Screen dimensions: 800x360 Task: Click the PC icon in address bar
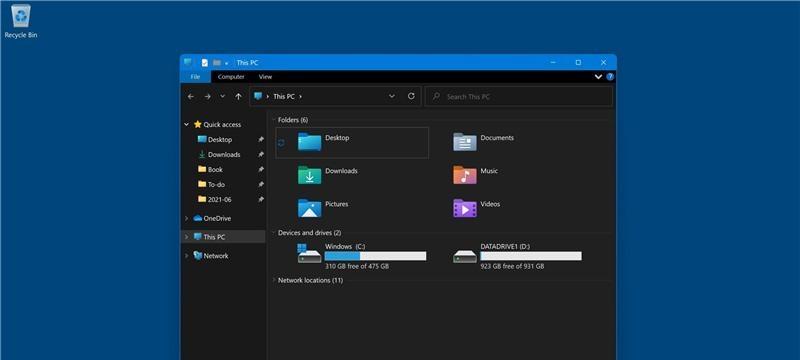pyautogui.click(x=258, y=96)
